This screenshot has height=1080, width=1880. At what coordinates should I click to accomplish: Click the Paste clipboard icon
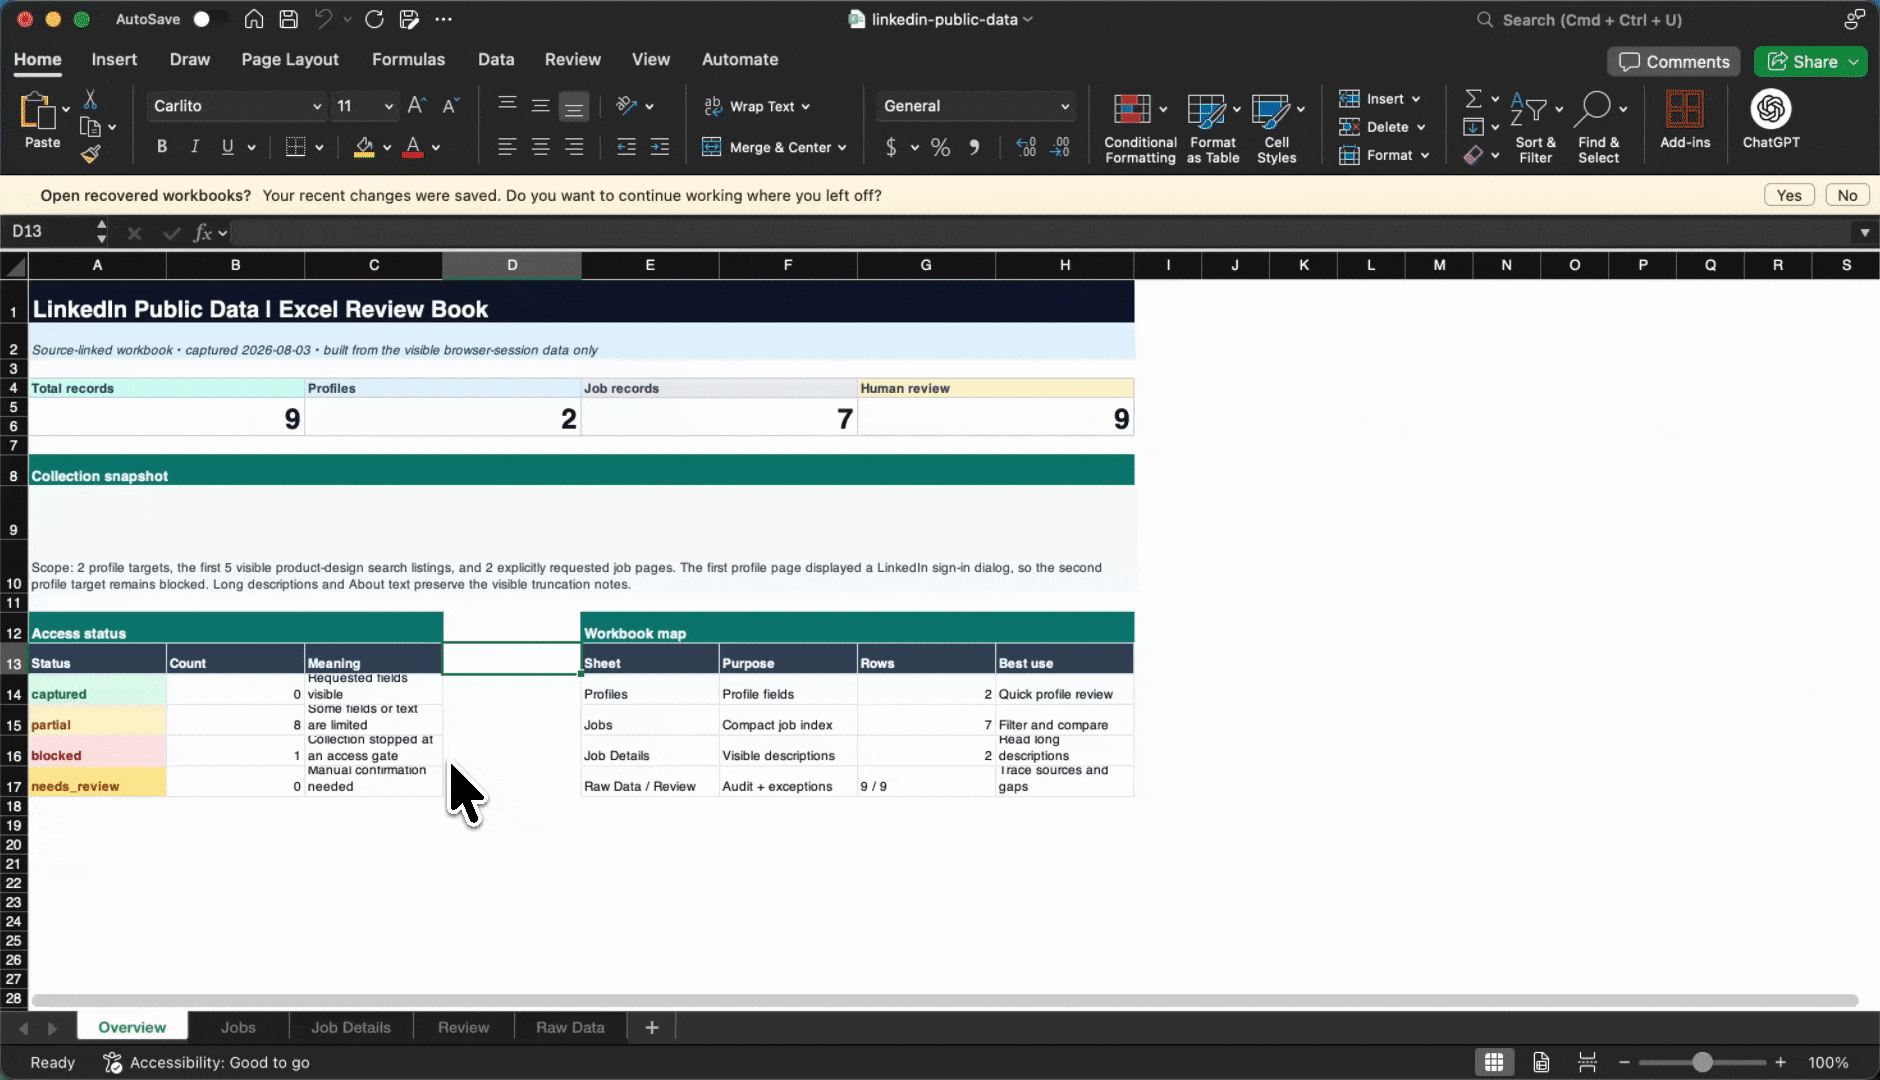click(38, 110)
